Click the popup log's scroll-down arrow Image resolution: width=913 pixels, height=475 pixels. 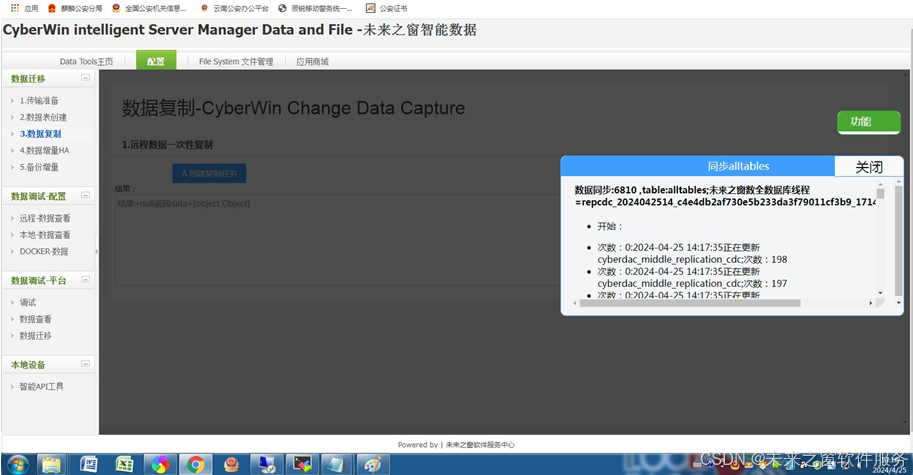tap(880, 293)
